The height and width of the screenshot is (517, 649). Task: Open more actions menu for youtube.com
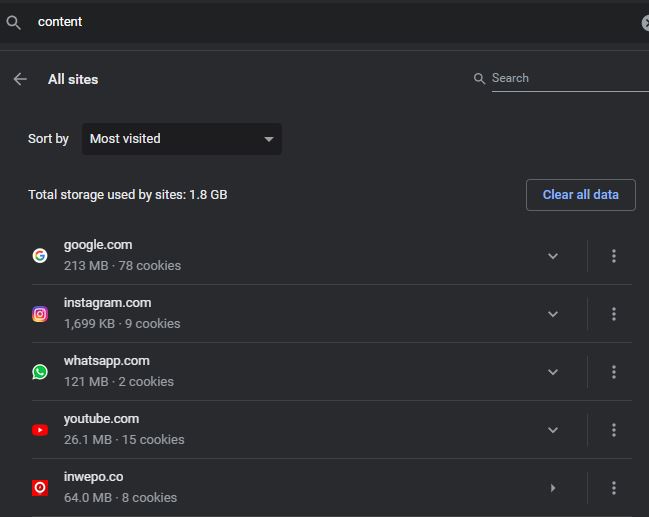click(614, 430)
